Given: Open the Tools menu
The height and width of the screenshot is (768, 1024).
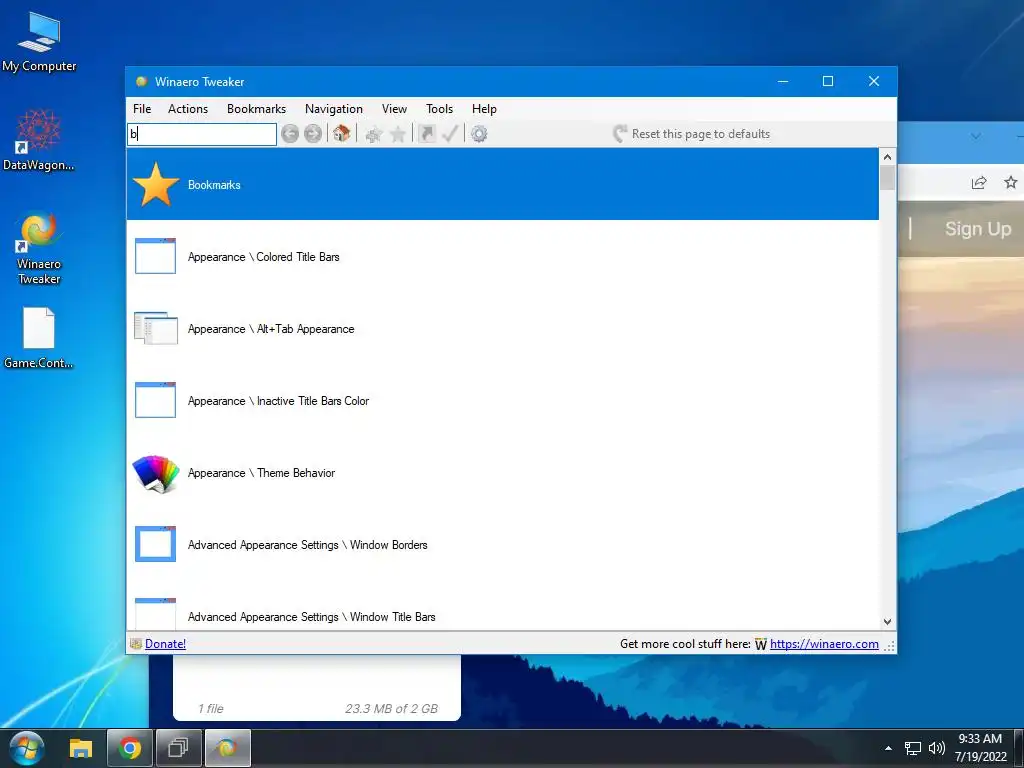Looking at the screenshot, I should point(440,109).
